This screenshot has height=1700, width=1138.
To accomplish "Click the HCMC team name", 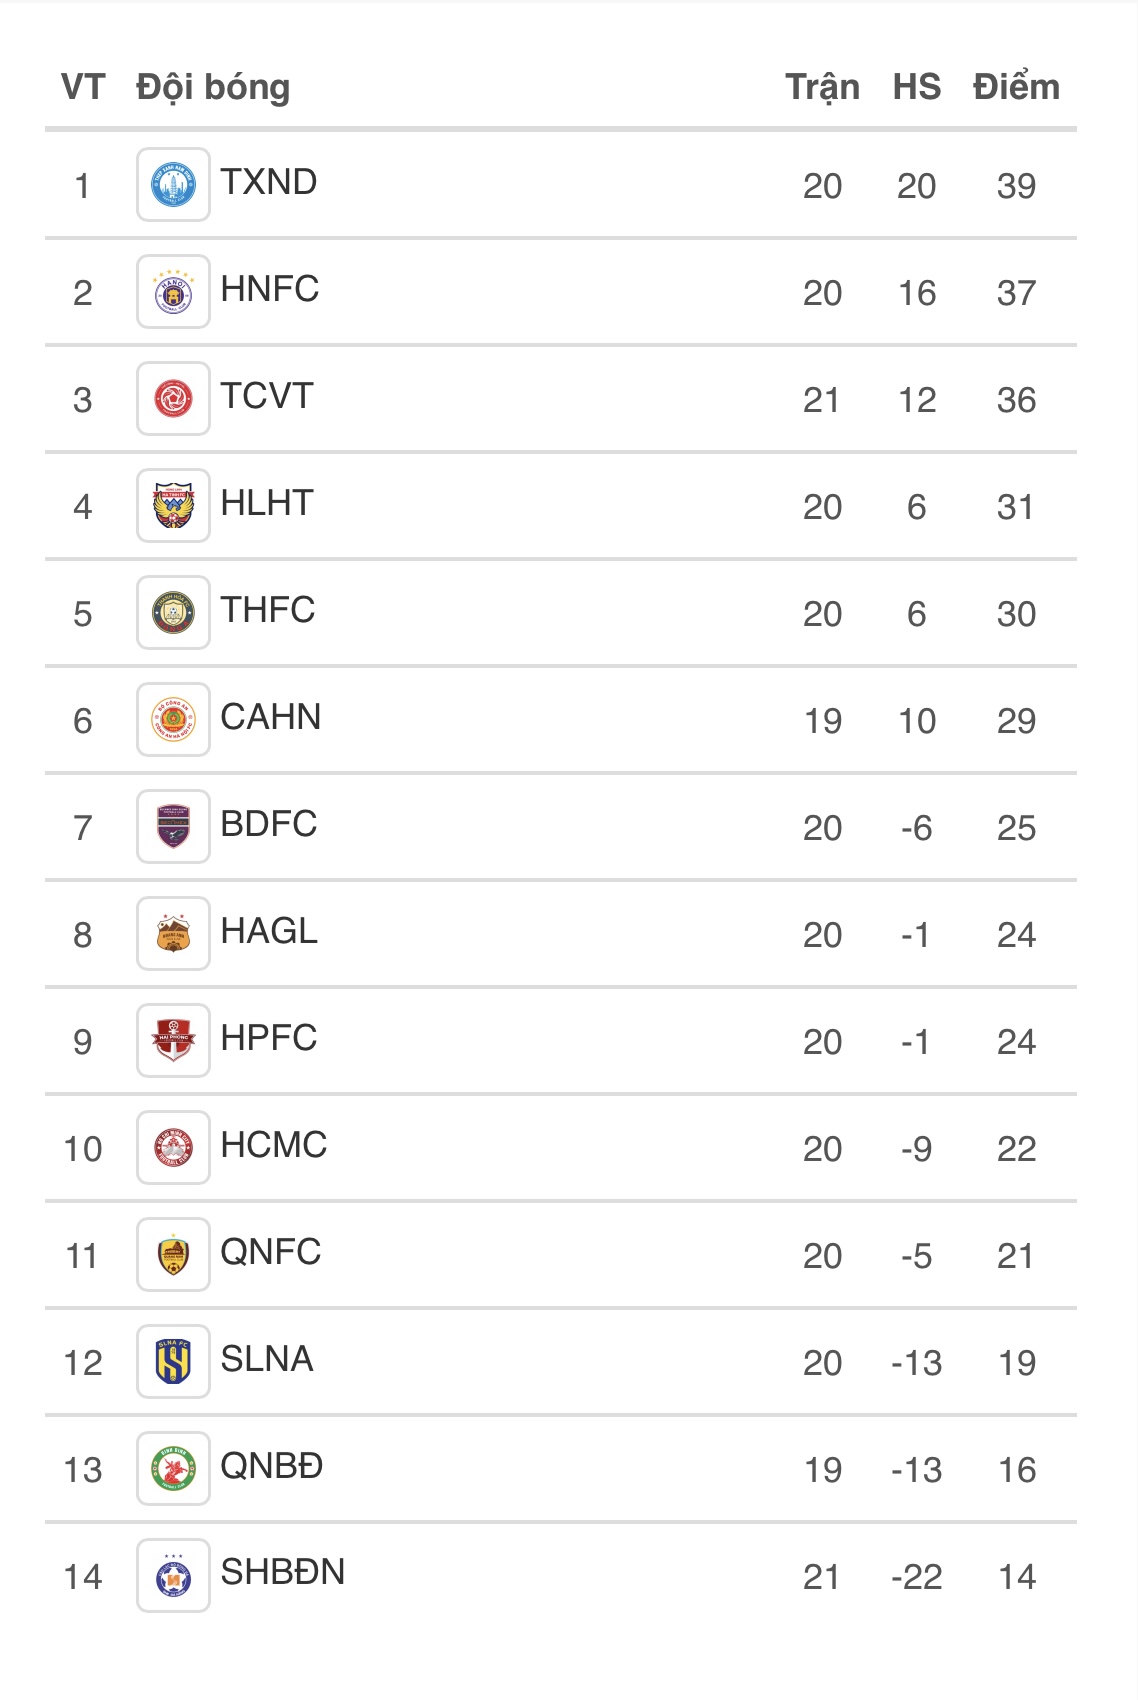I will (274, 1145).
